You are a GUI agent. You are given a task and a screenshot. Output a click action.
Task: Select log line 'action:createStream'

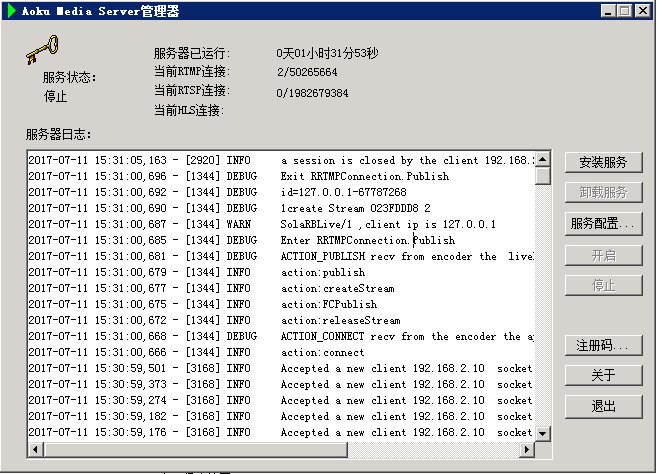[281, 288]
